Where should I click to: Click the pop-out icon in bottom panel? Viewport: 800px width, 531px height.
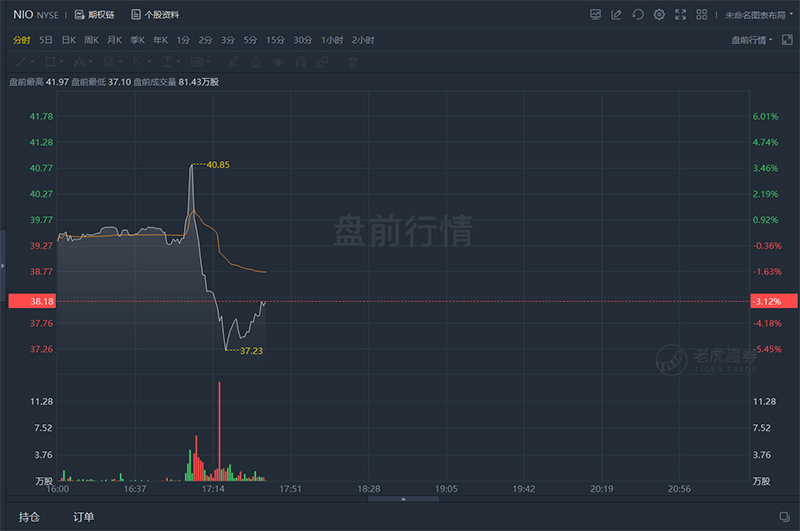click(x=785, y=517)
